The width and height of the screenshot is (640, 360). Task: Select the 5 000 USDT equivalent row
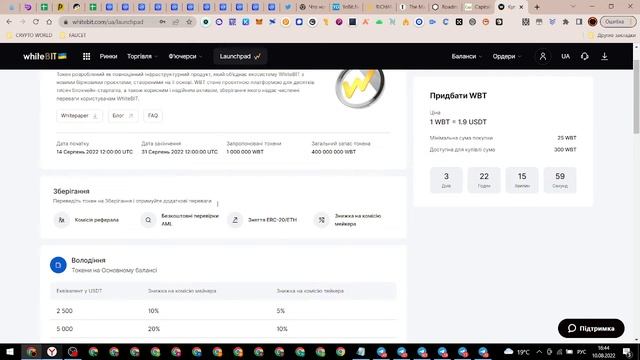point(223,329)
